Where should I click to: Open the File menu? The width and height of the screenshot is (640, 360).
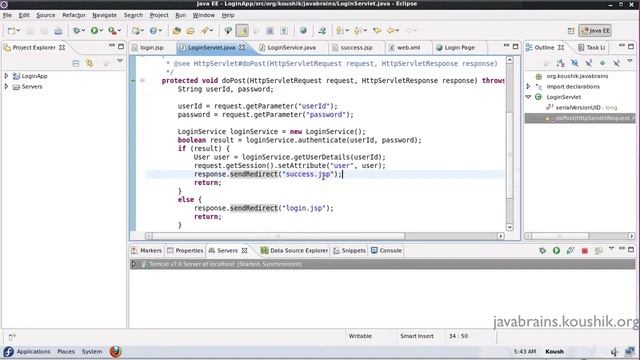coord(7,15)
